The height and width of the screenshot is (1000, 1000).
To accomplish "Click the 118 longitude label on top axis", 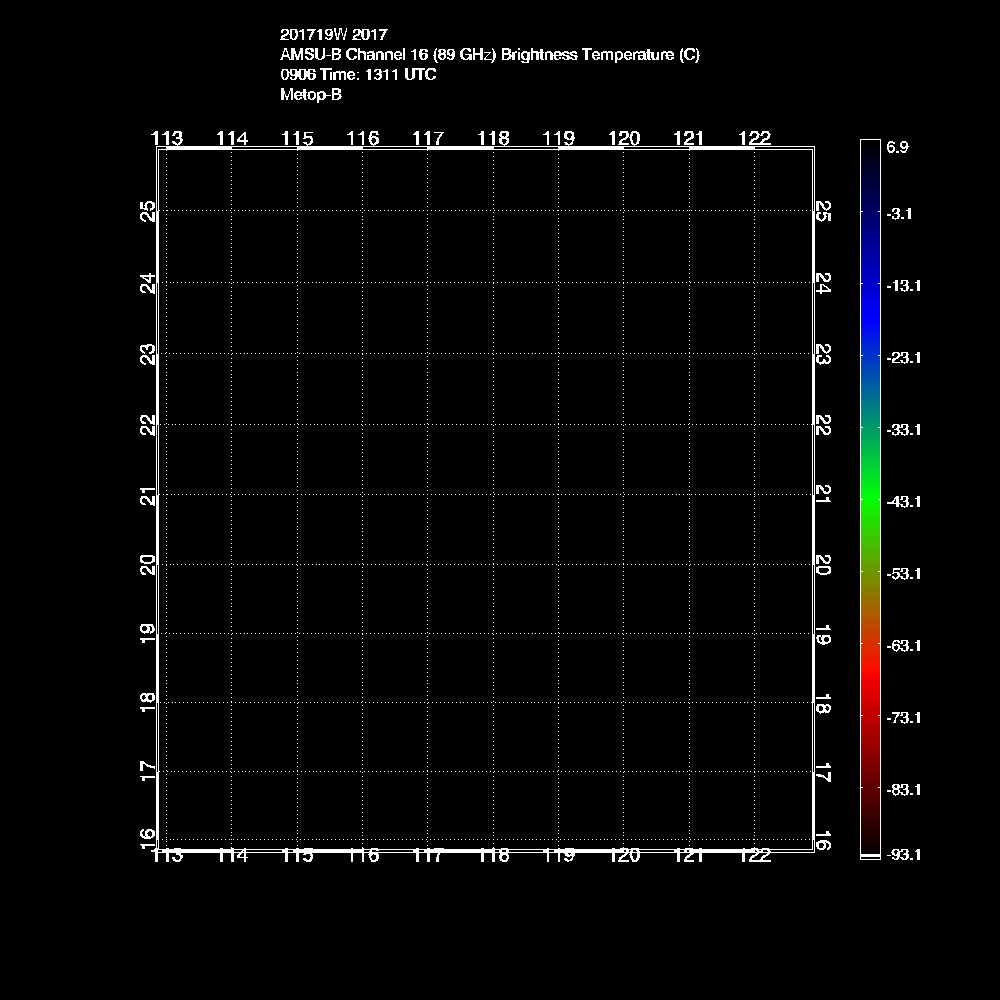I will 493,138.
